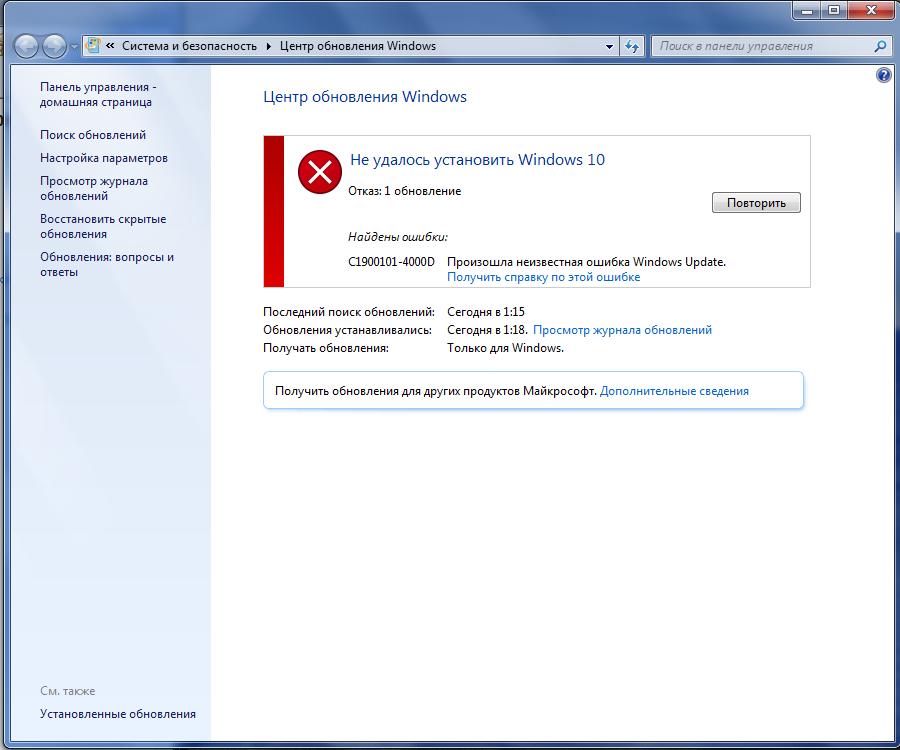Click the Control Panel icon in address bar
The width and height of the screenshot is (900, 750).
(92, 46)
